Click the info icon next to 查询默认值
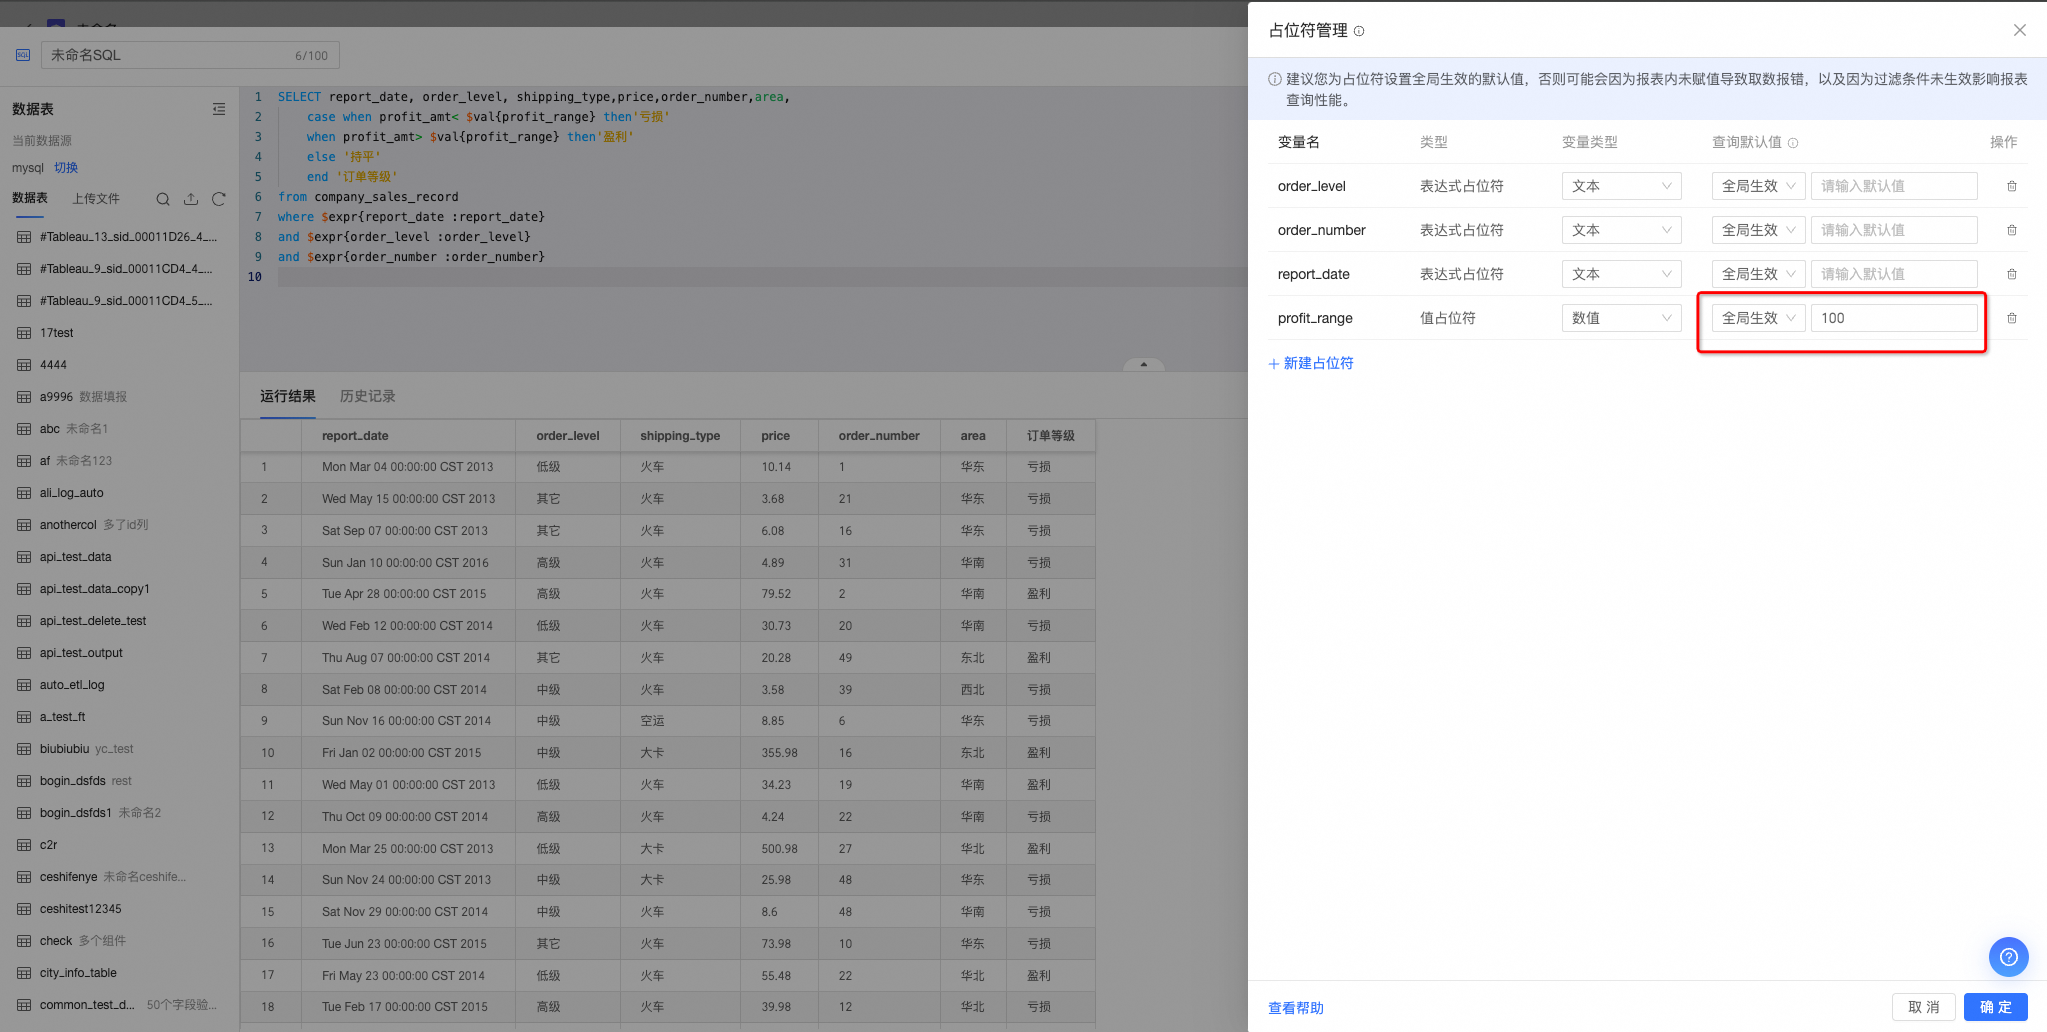The image size is (2047, 1032). point(1793,143)
